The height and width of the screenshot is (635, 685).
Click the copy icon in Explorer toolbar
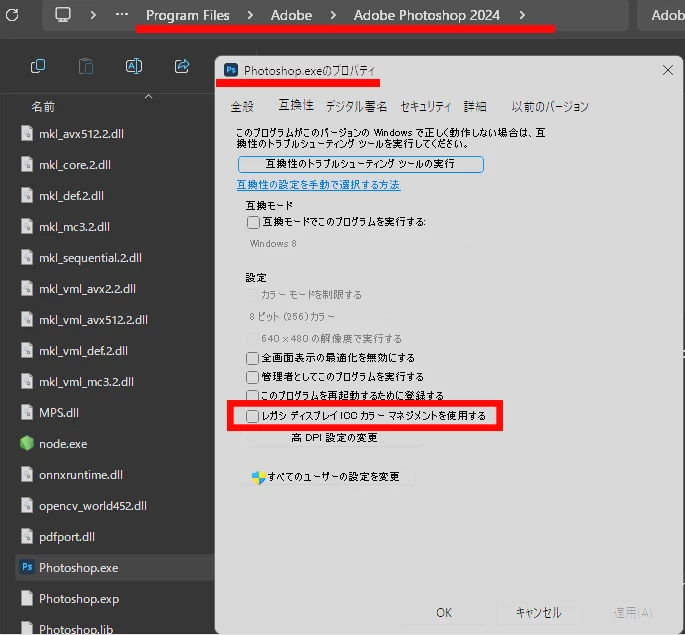click(x=38, y=66)
